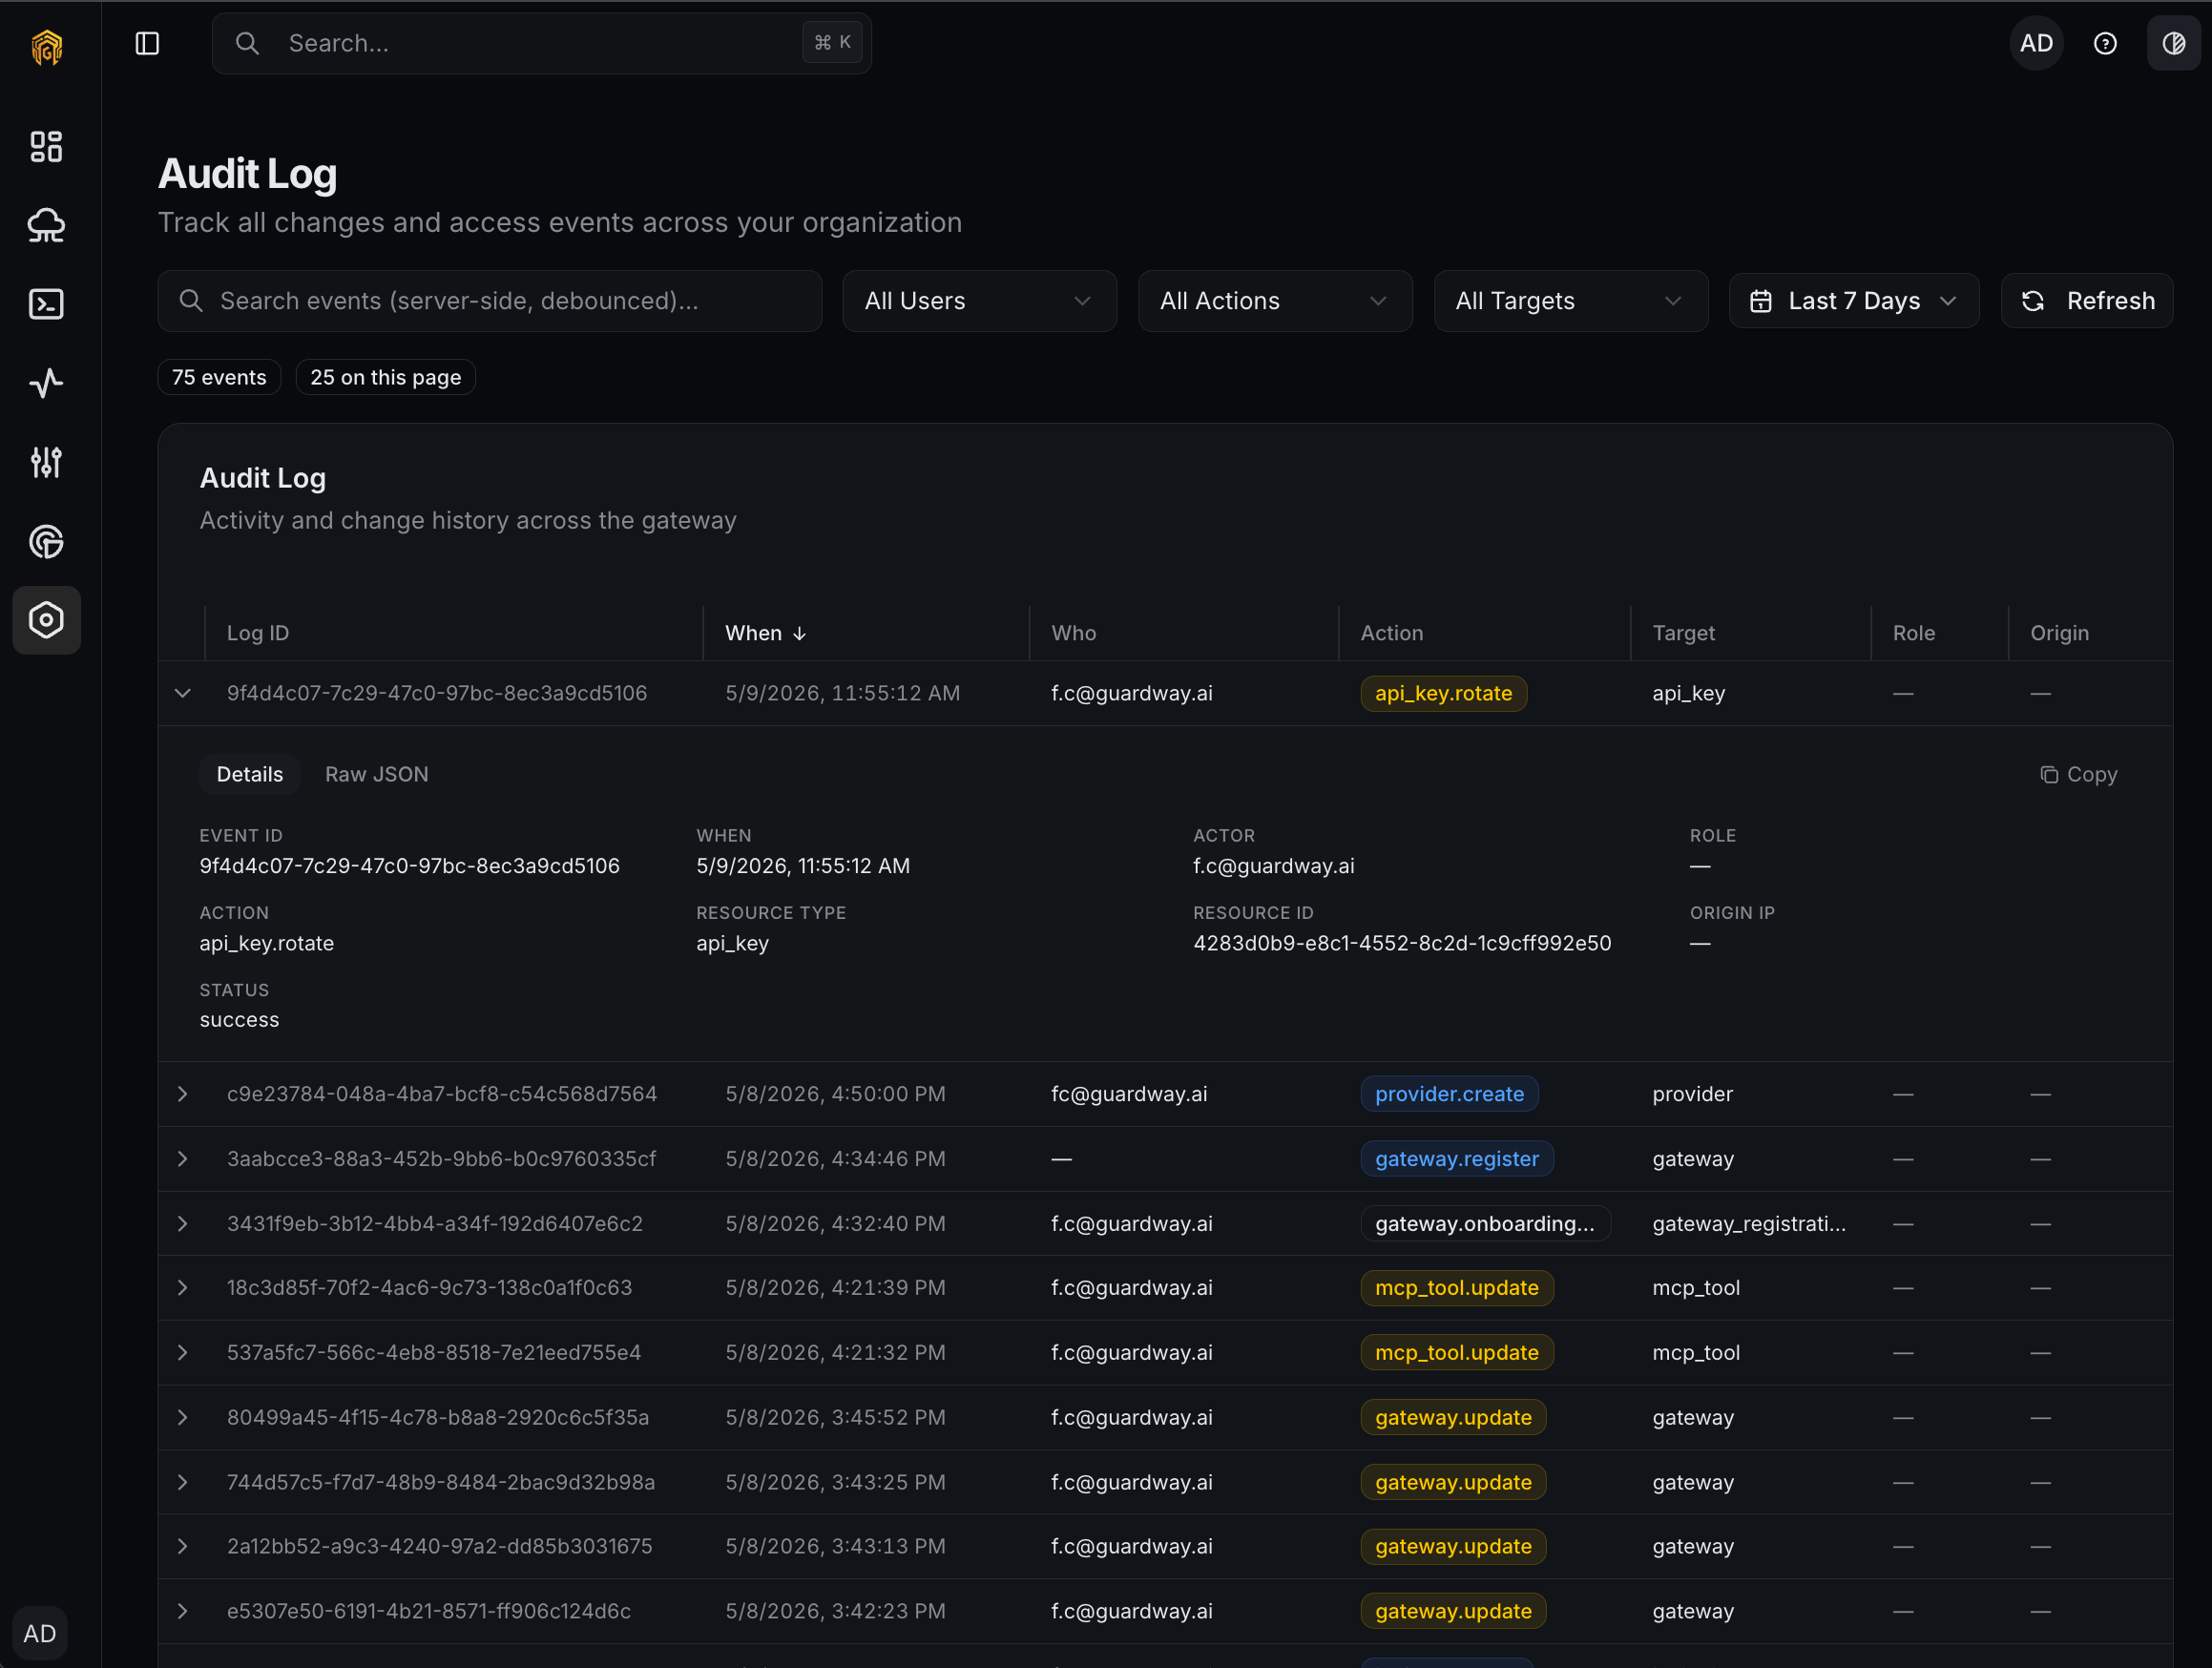Open the sliders settings sidebar icon
This screenshot has width=2212, height=1668.
click(x=46, y=462)
